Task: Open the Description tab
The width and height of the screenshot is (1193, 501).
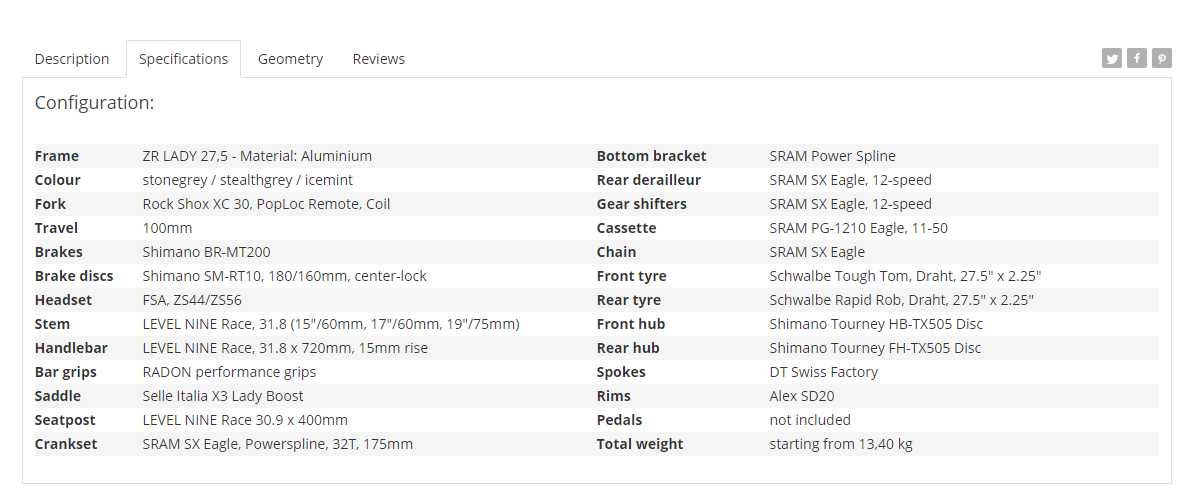Action: pos(72,59)
